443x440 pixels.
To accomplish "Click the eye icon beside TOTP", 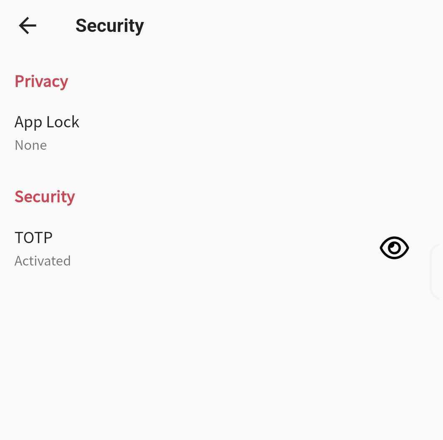I will [x=394, y=248].
